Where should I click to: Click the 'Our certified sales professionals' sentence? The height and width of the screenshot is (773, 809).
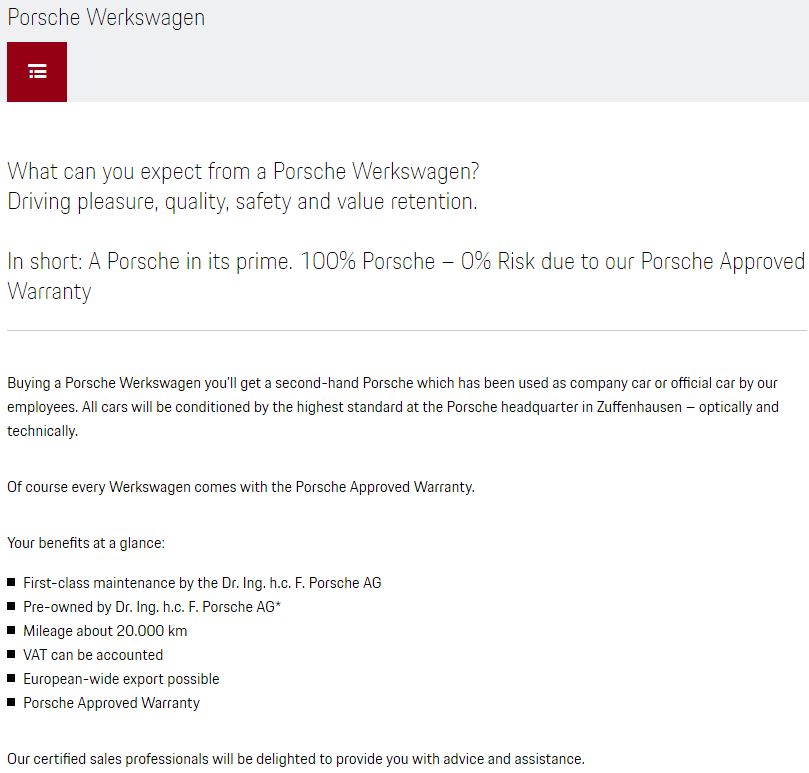pos(296,759)
